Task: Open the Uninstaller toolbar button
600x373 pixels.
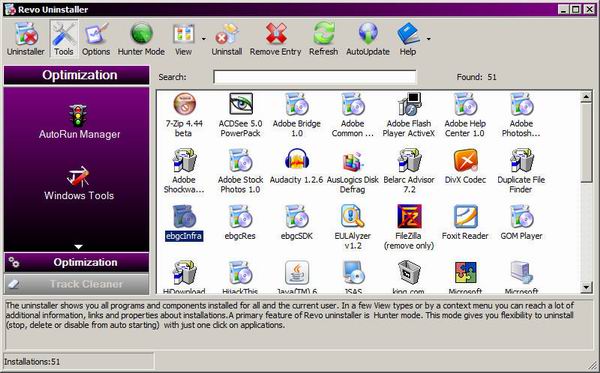Action: coord(26,39)
